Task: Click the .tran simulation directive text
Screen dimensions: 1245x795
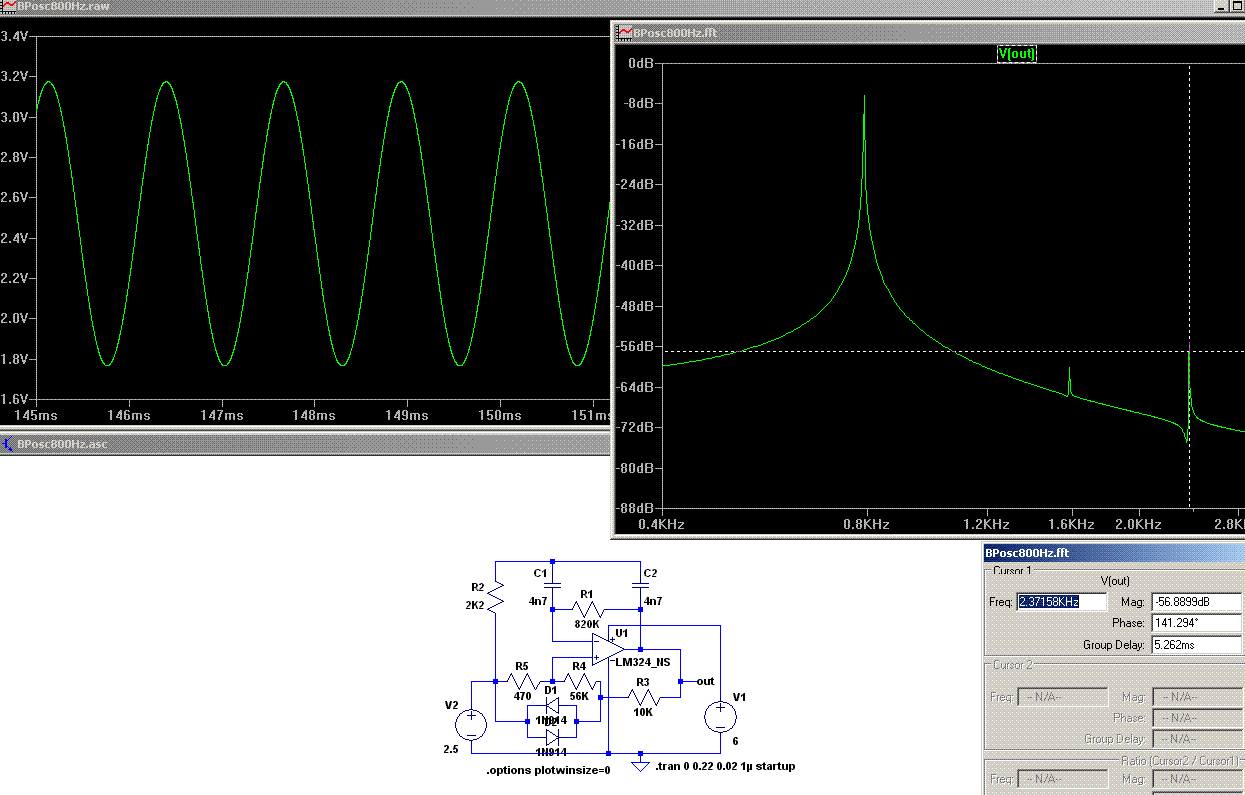Action: (x=725, y=767)
